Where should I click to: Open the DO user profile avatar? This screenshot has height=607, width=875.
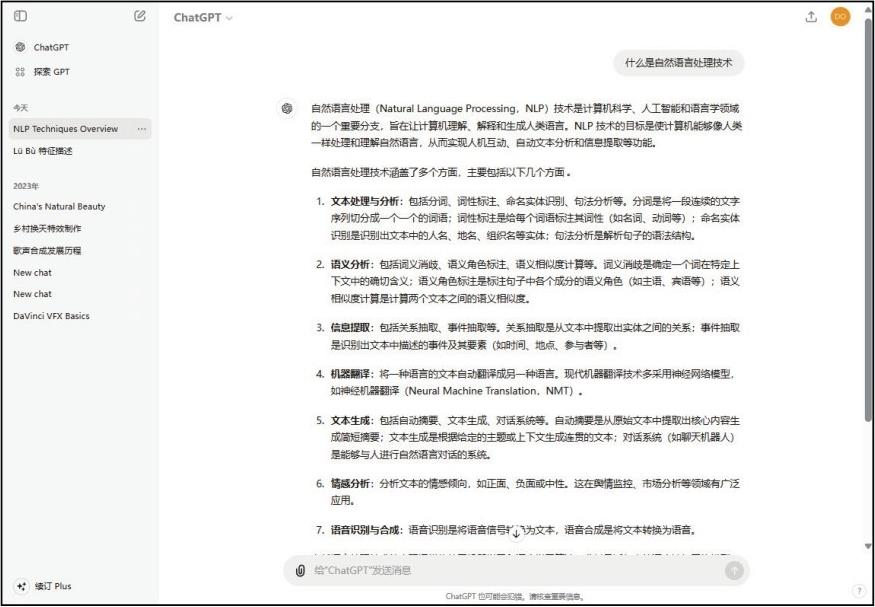point(840,17)
